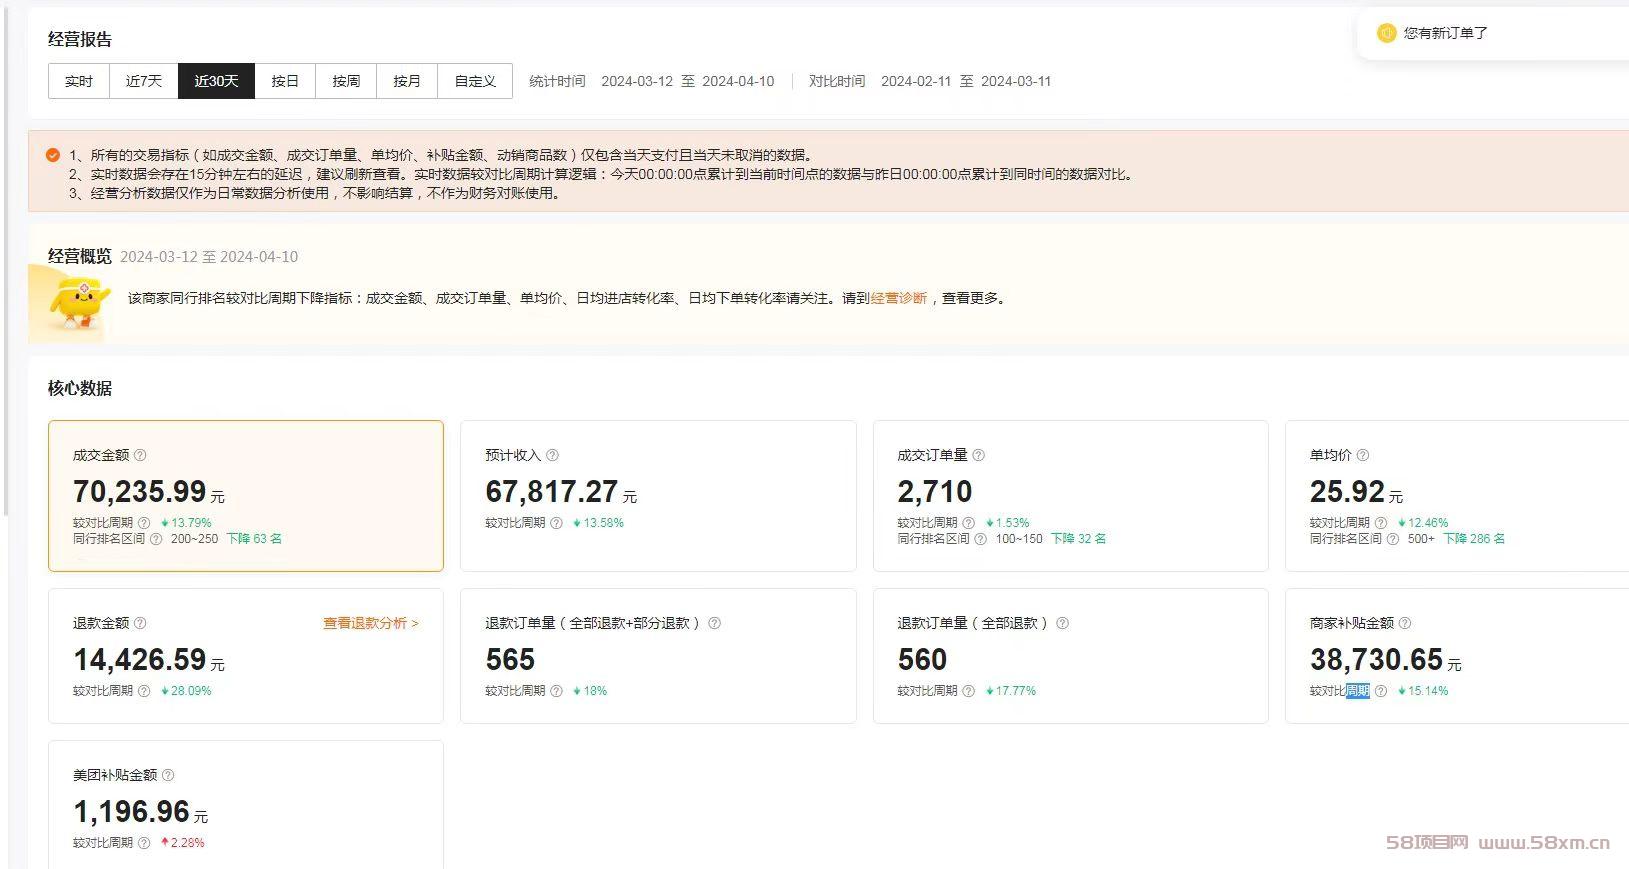Click 较对比周期 help icon in 退款金额 card
The width and height of the screenshot is (1629, 869).
click(144, 691)
